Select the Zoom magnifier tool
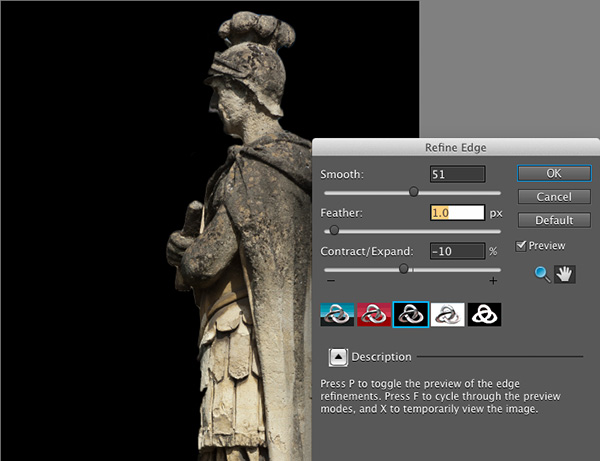Screen dimensions: 600x461 [x=542, y=274]
